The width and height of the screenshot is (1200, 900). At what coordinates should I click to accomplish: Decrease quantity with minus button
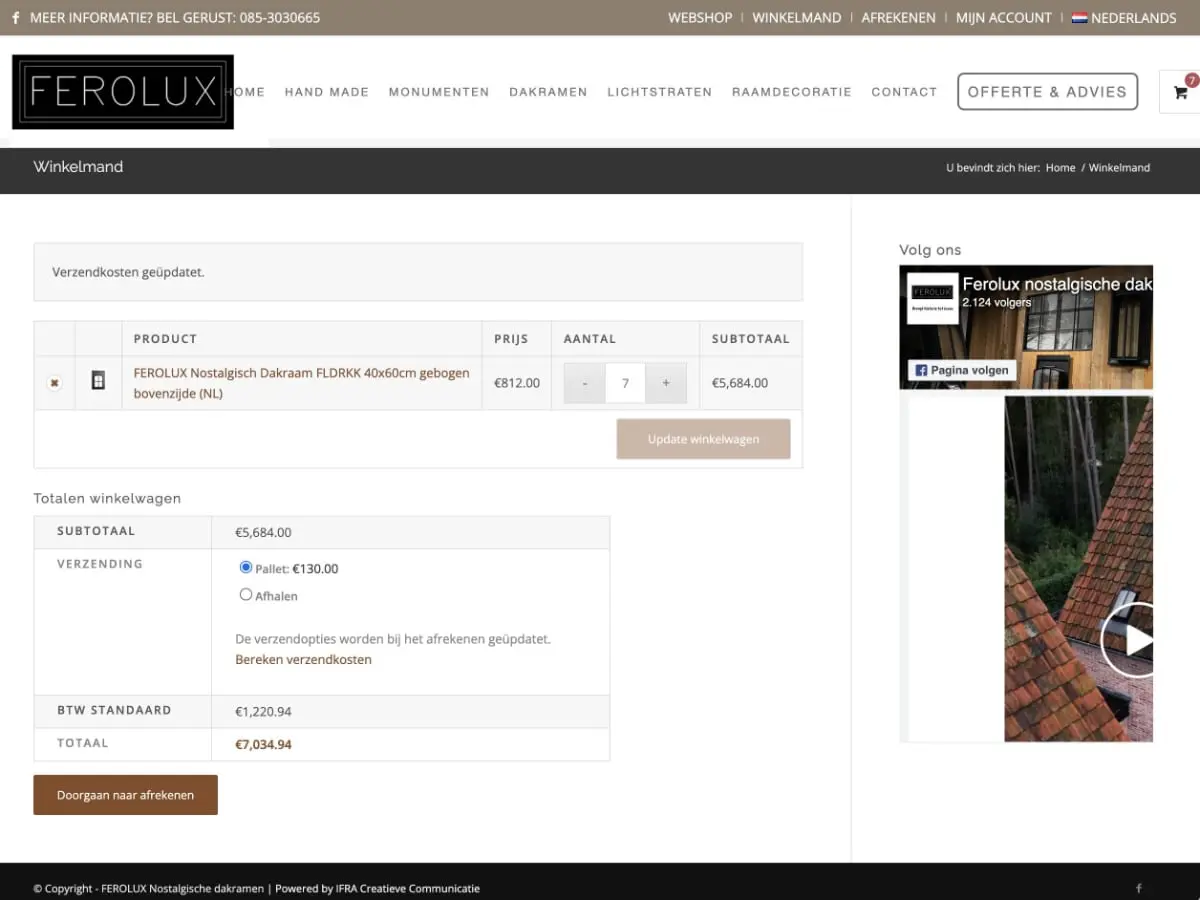(x=585, y=383)
